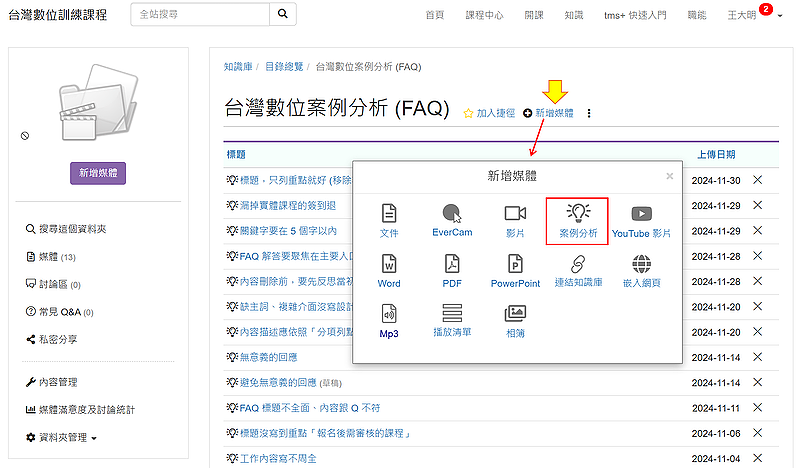The width and height of the screenshot is (800, 468).
Task: Close the 新增媒體 popup dialog
Action: point(670,176)
